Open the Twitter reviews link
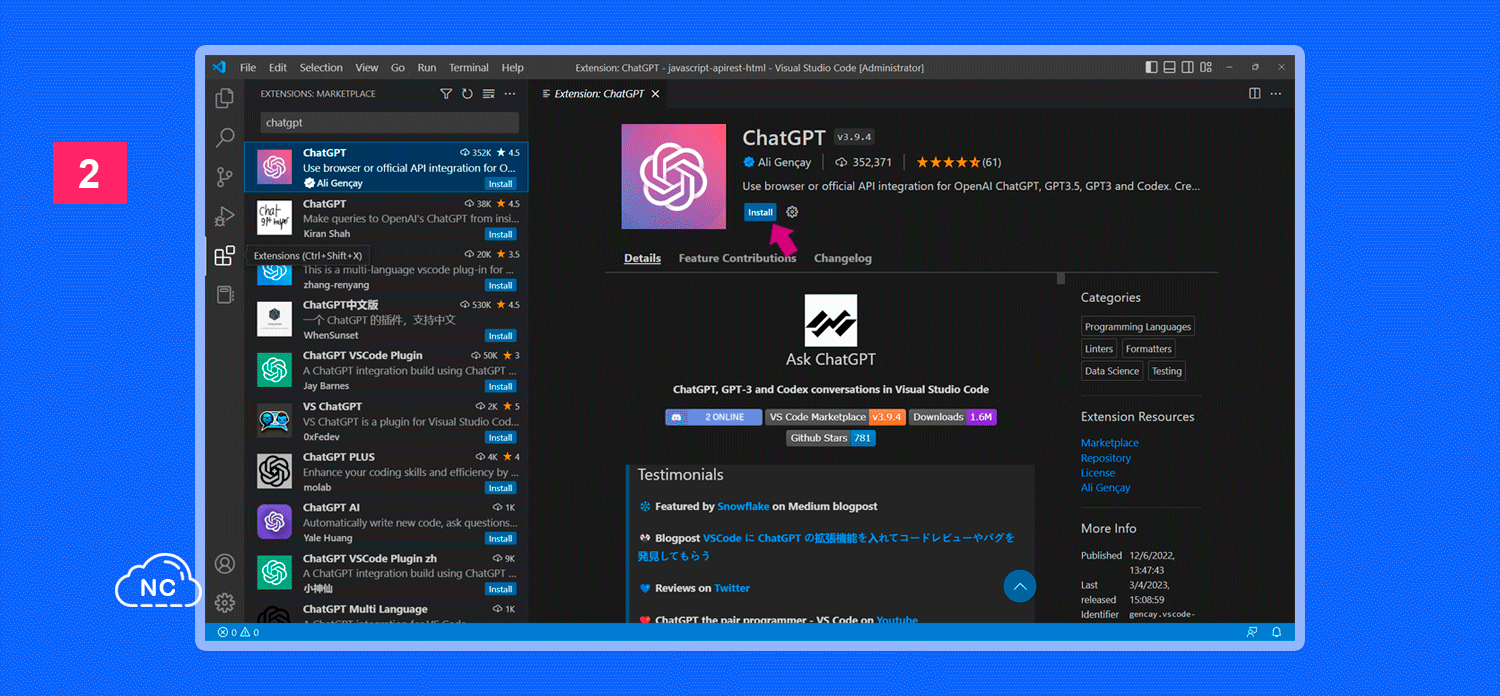The height and width of the screenshot is (696, 1500). (732, 588)
